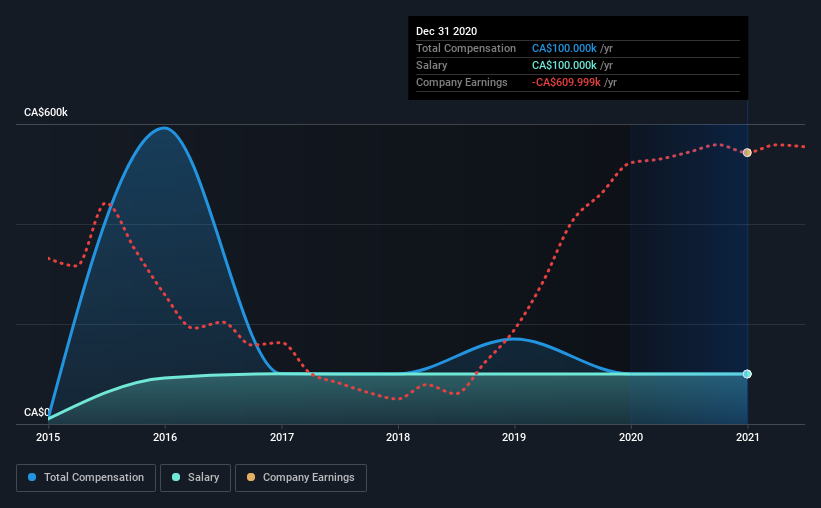Click the Company Earnings label in tooltip
This screenshot has width=821, height=508.
click(462, 82)
